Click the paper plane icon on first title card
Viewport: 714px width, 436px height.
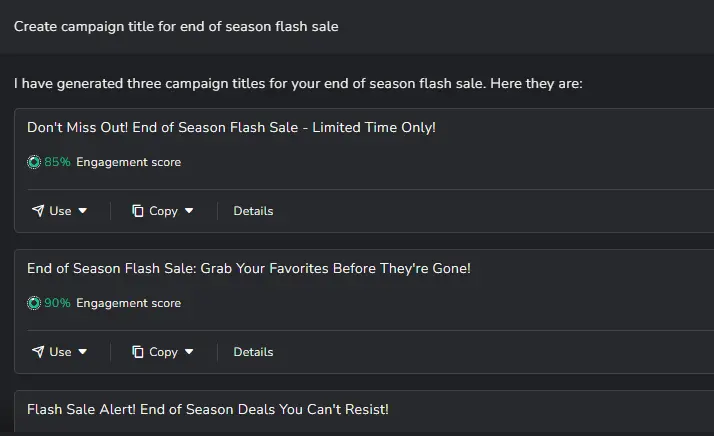(38, 210)
